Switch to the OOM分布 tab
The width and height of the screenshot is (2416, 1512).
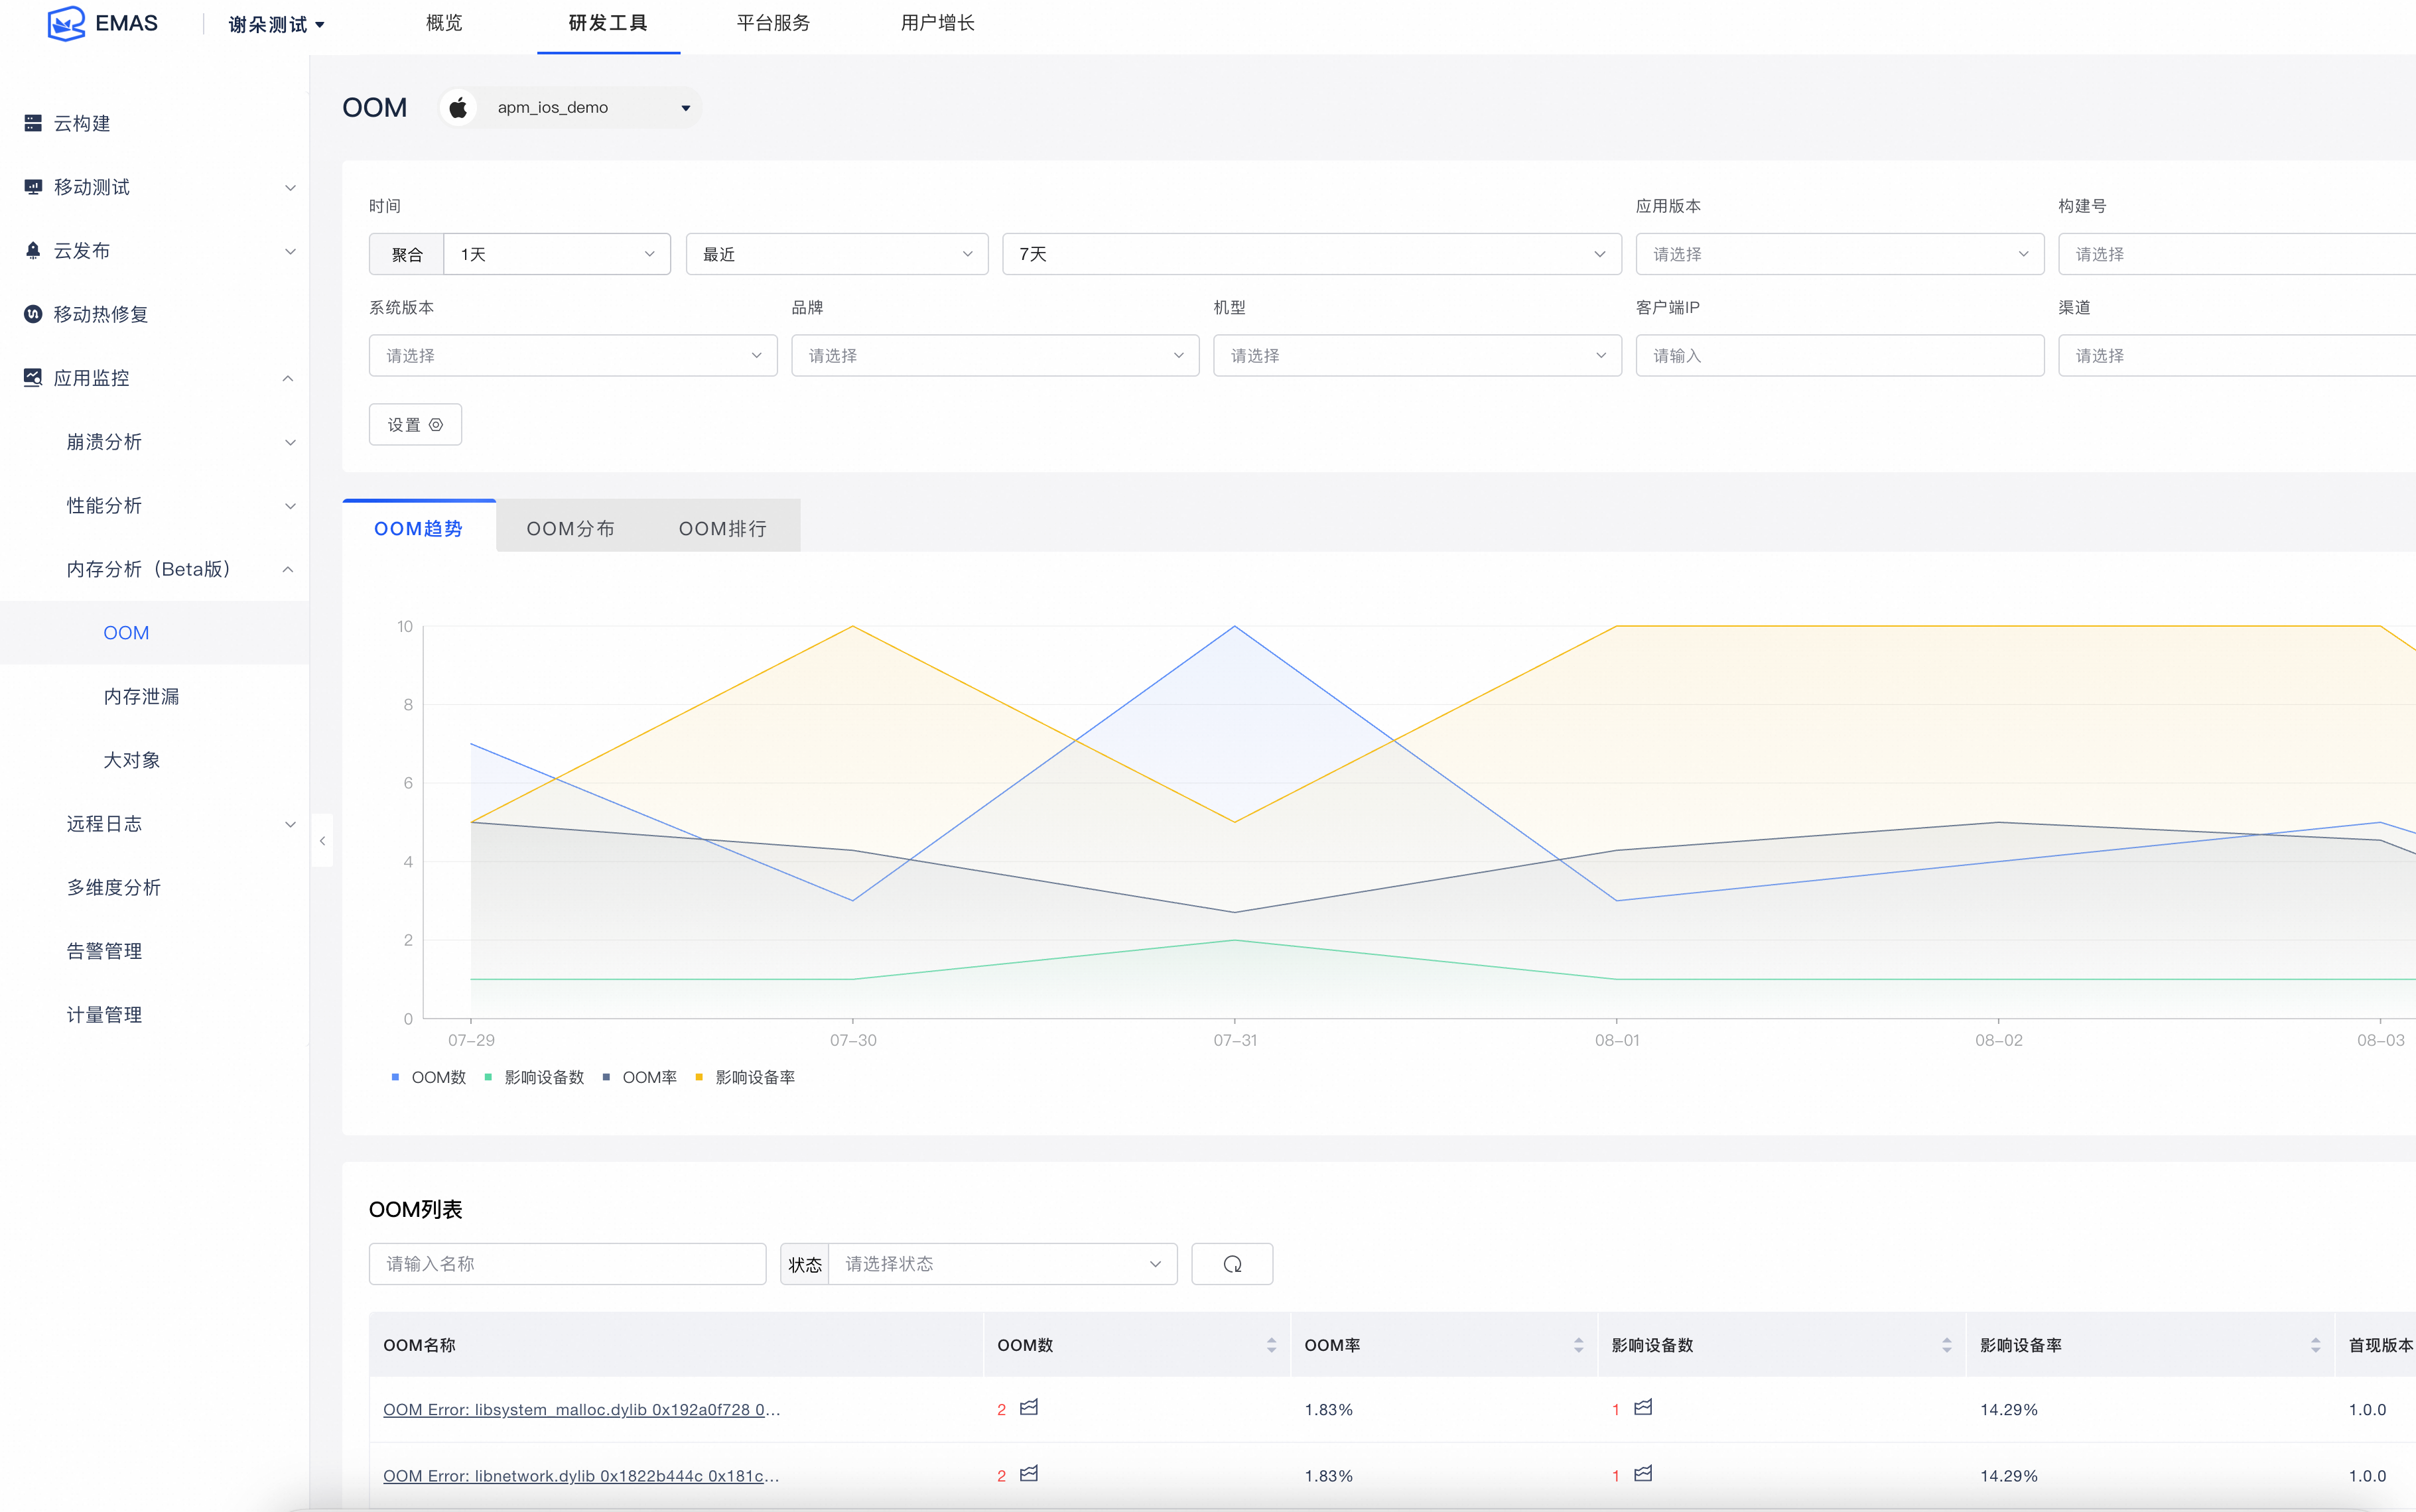click(571, 528)
